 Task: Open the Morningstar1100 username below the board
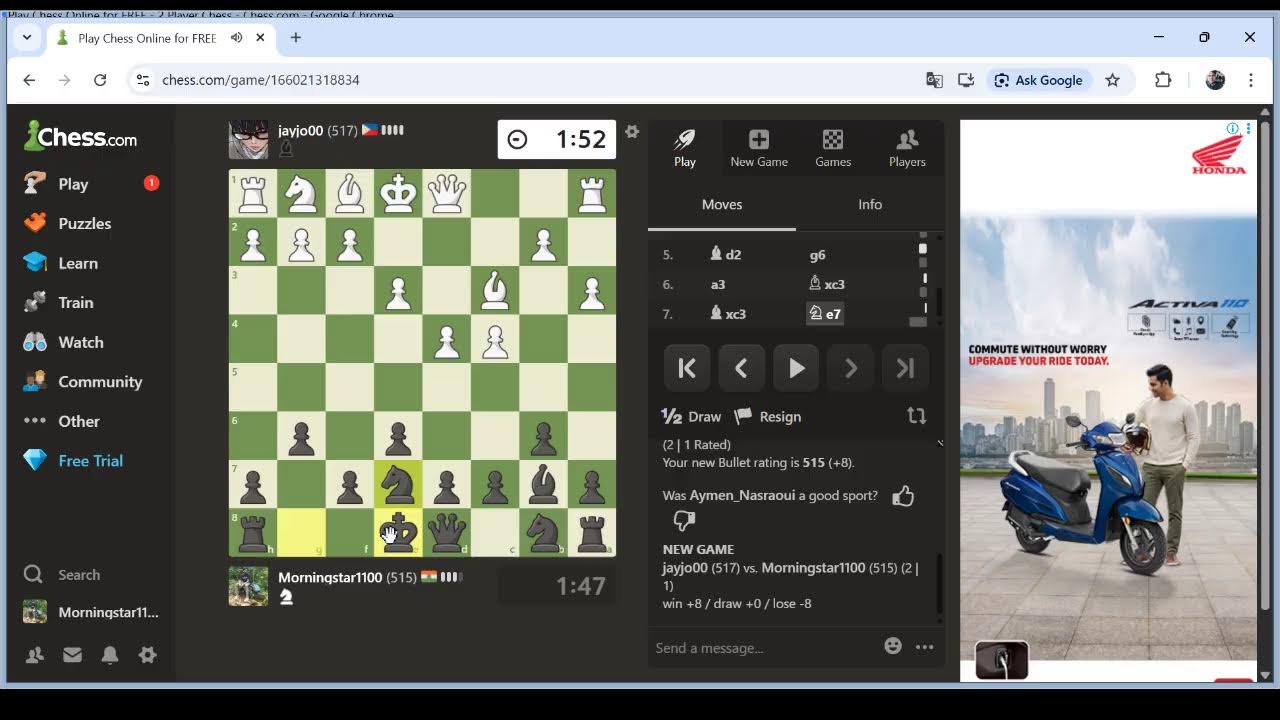tap(330, 577)
